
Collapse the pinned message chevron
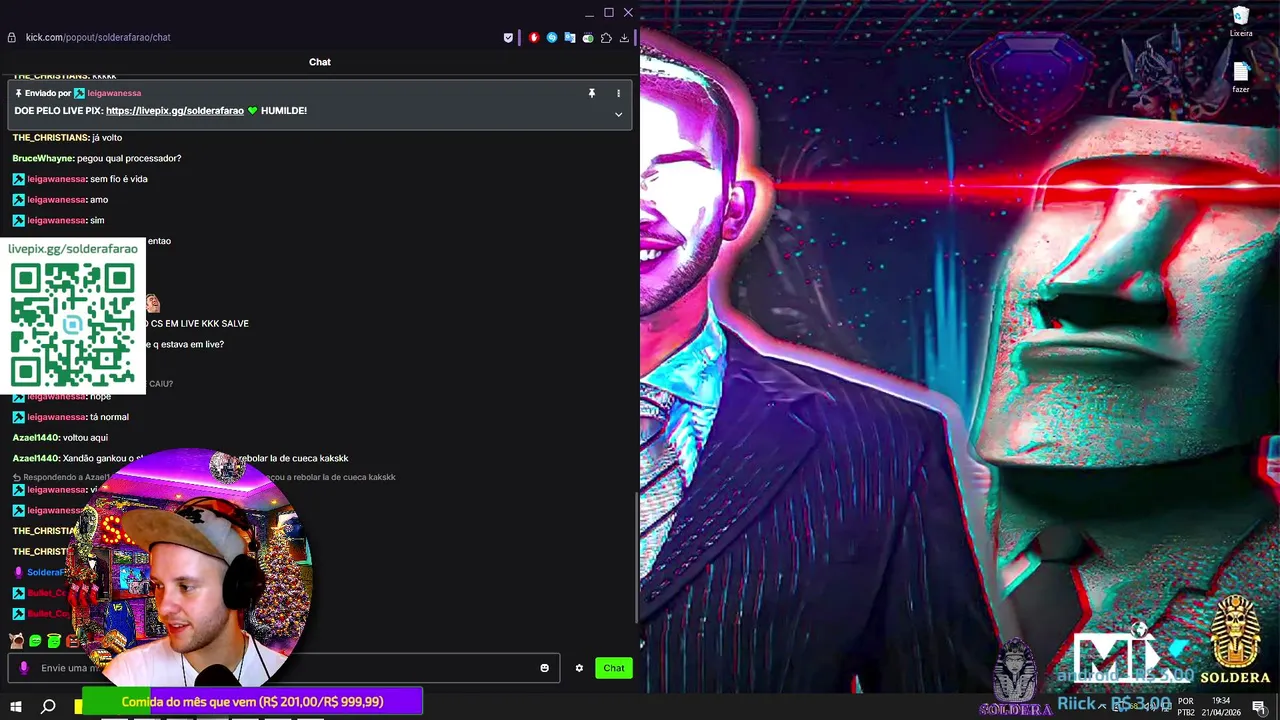(x=618, y=114)
